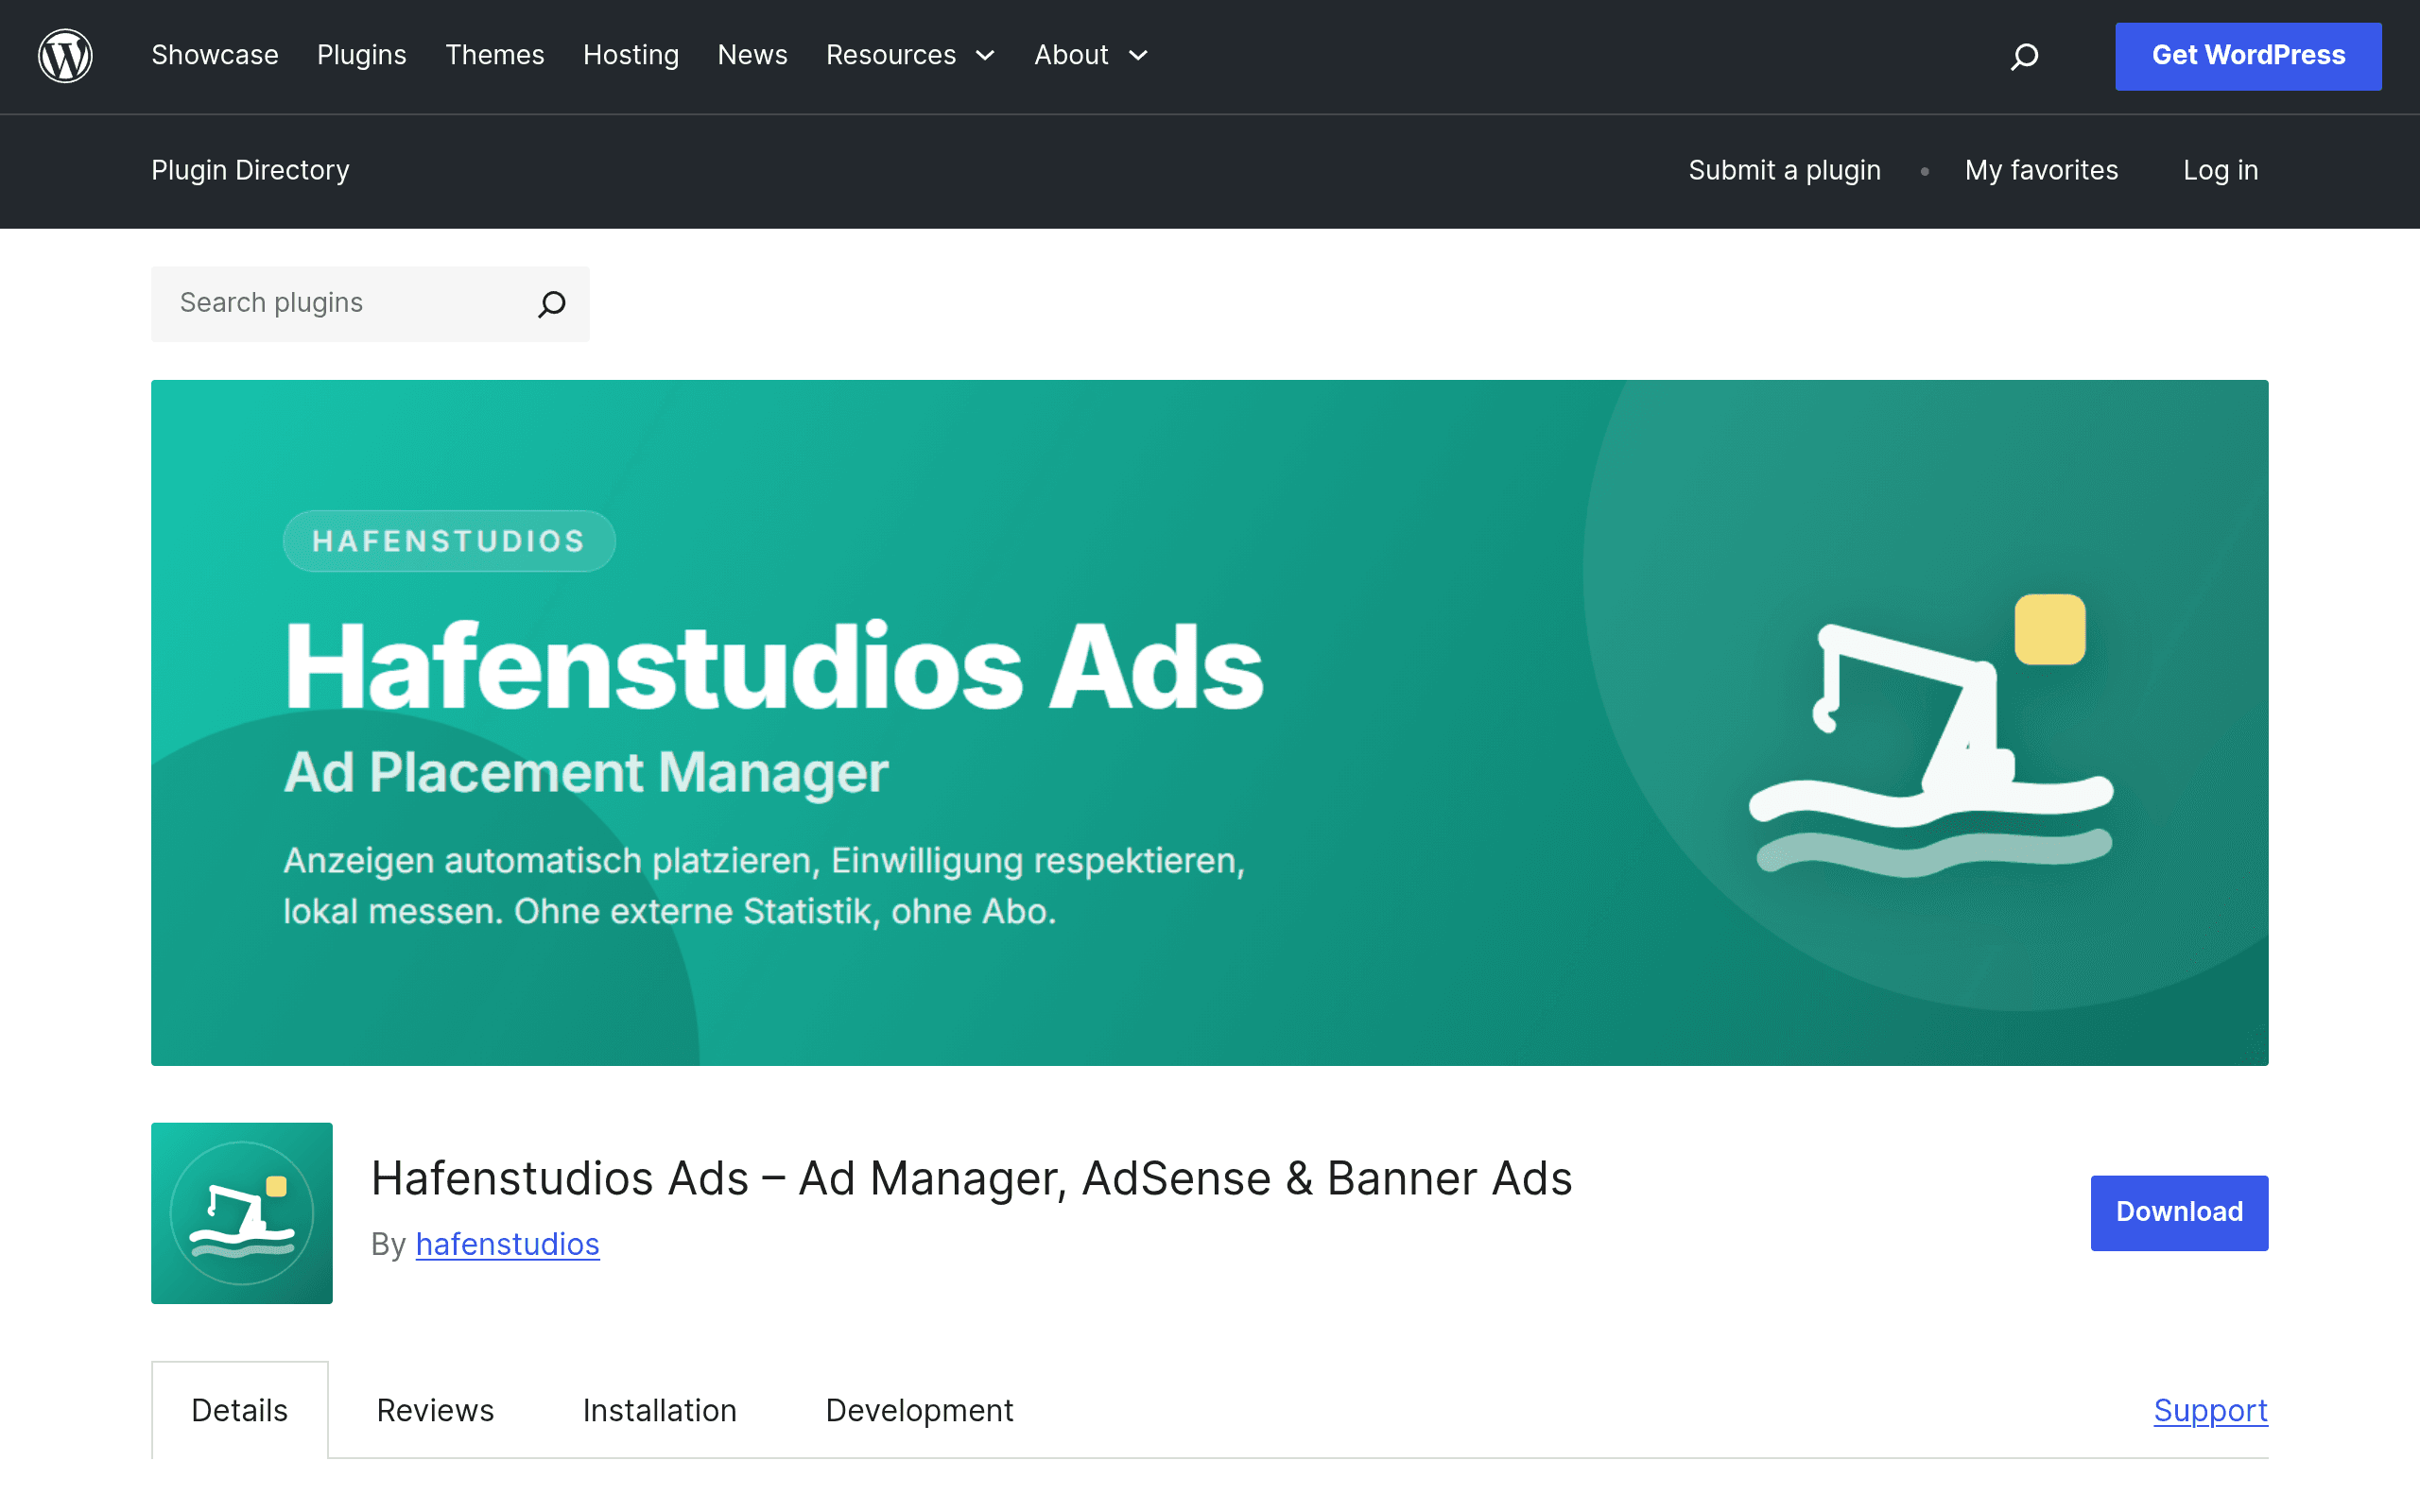Open My favorites link
This screenshot has width=2420, height=1512.
(x=2041, y=170)
